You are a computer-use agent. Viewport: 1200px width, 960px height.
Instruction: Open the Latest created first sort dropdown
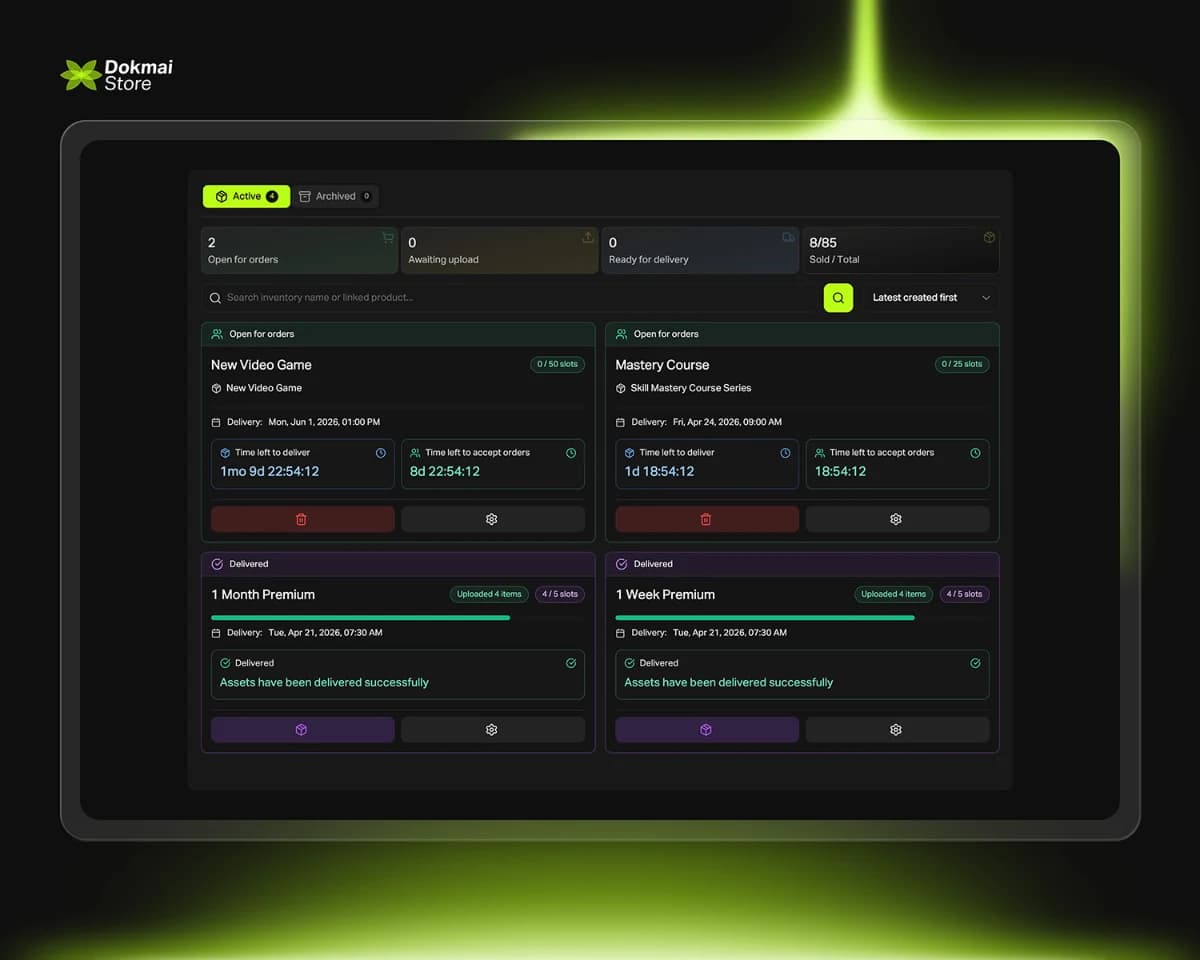coord(931,297)
